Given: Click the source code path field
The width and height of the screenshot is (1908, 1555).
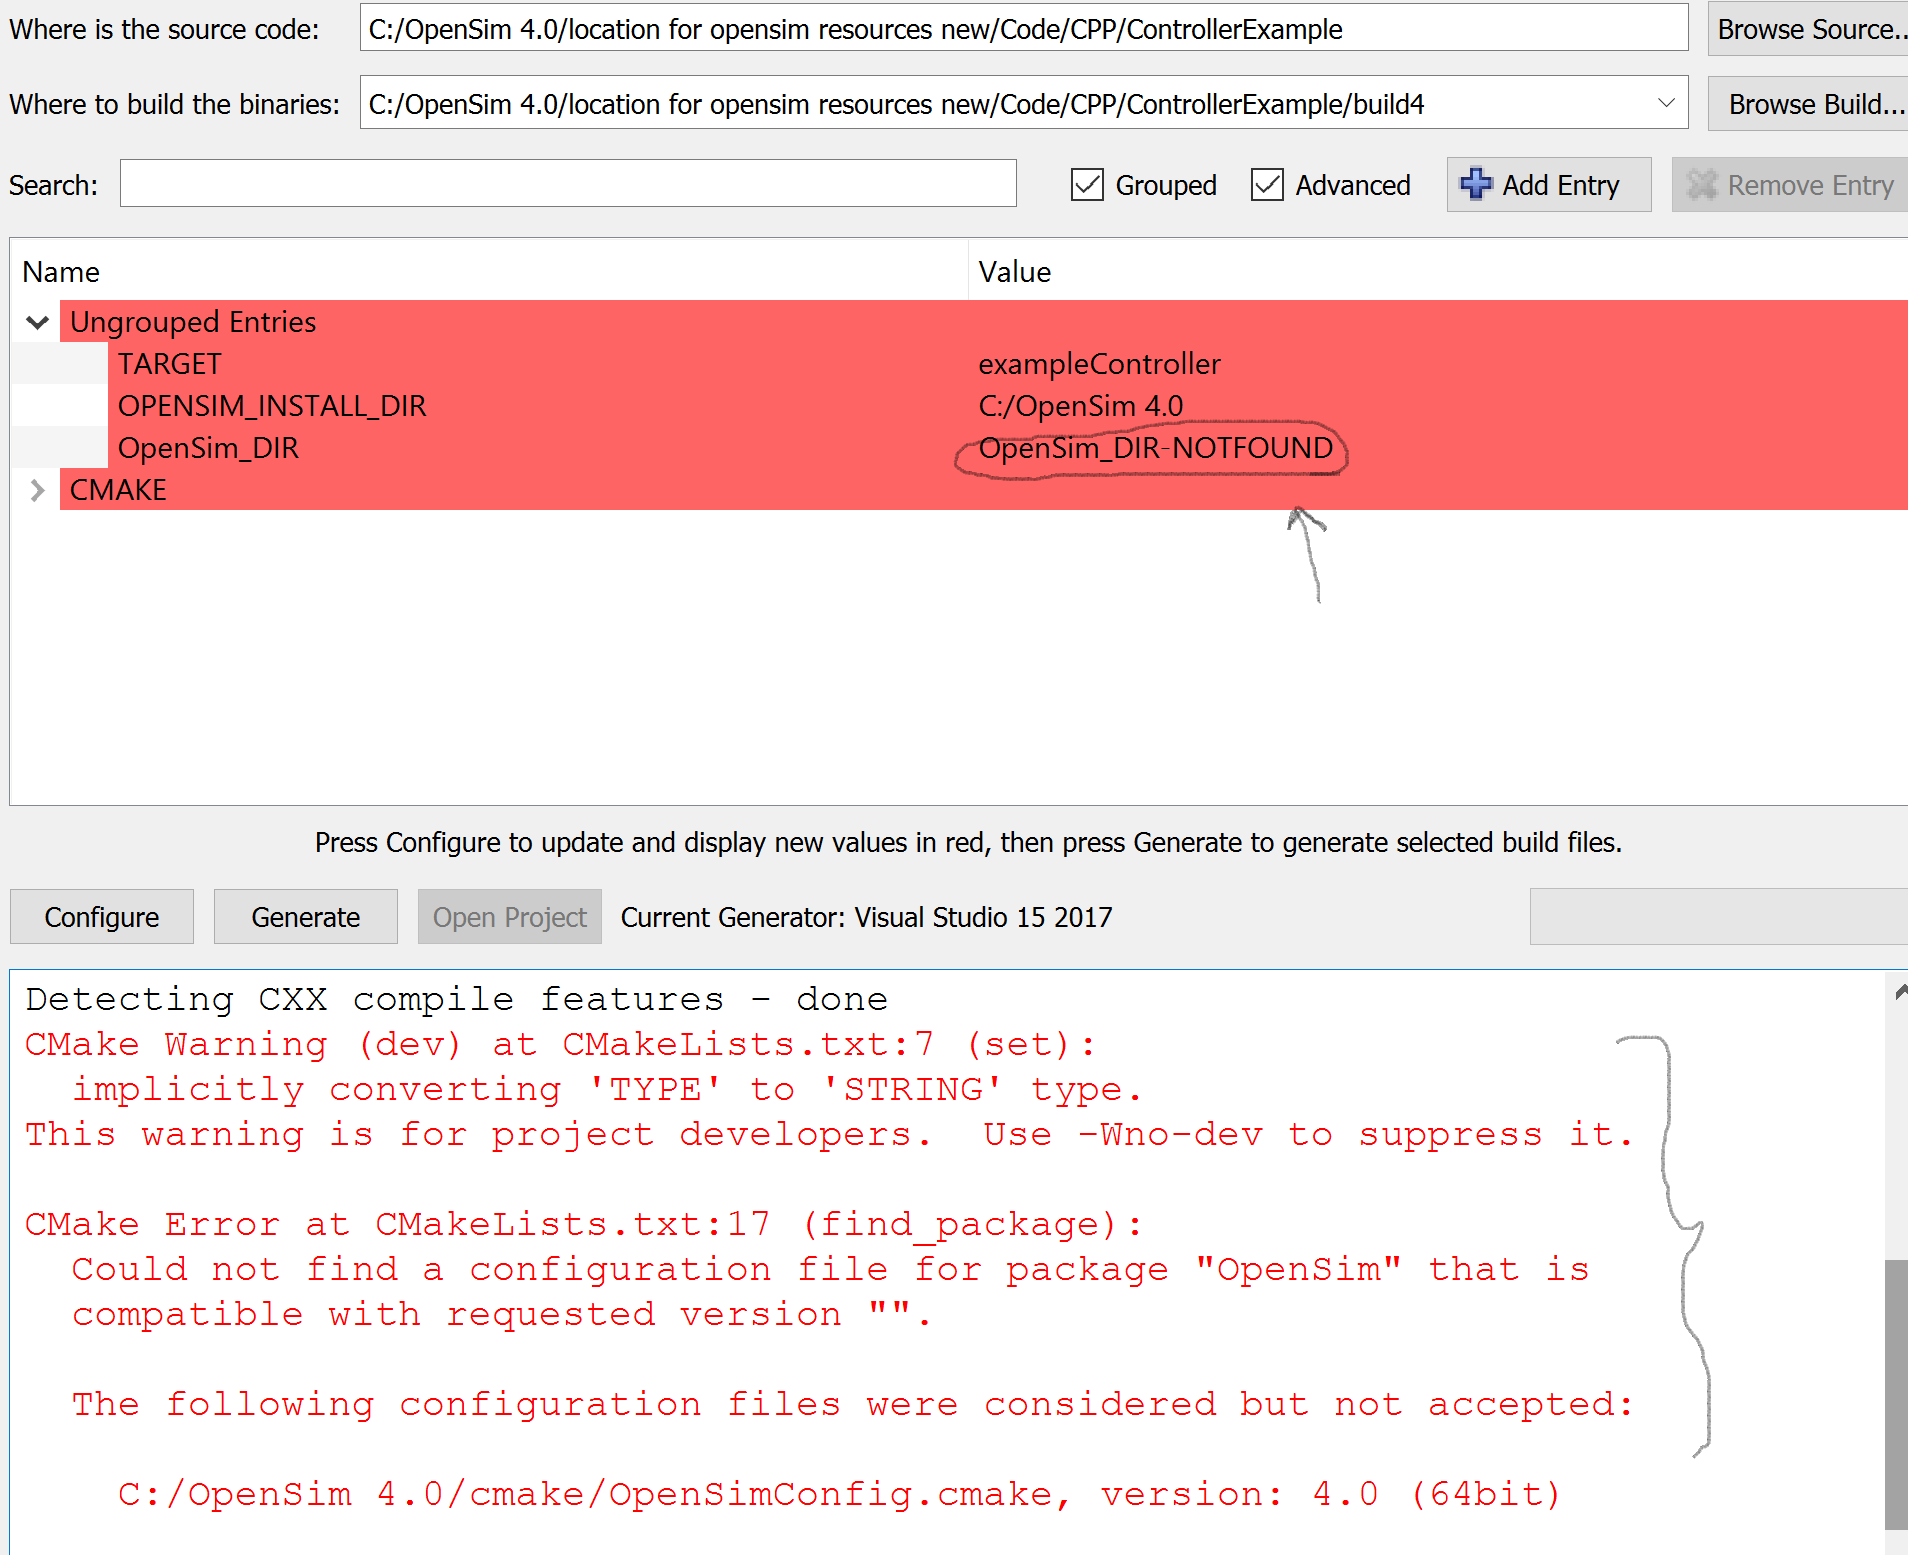Looking at the screenshot, I should tap(1024, 28).
